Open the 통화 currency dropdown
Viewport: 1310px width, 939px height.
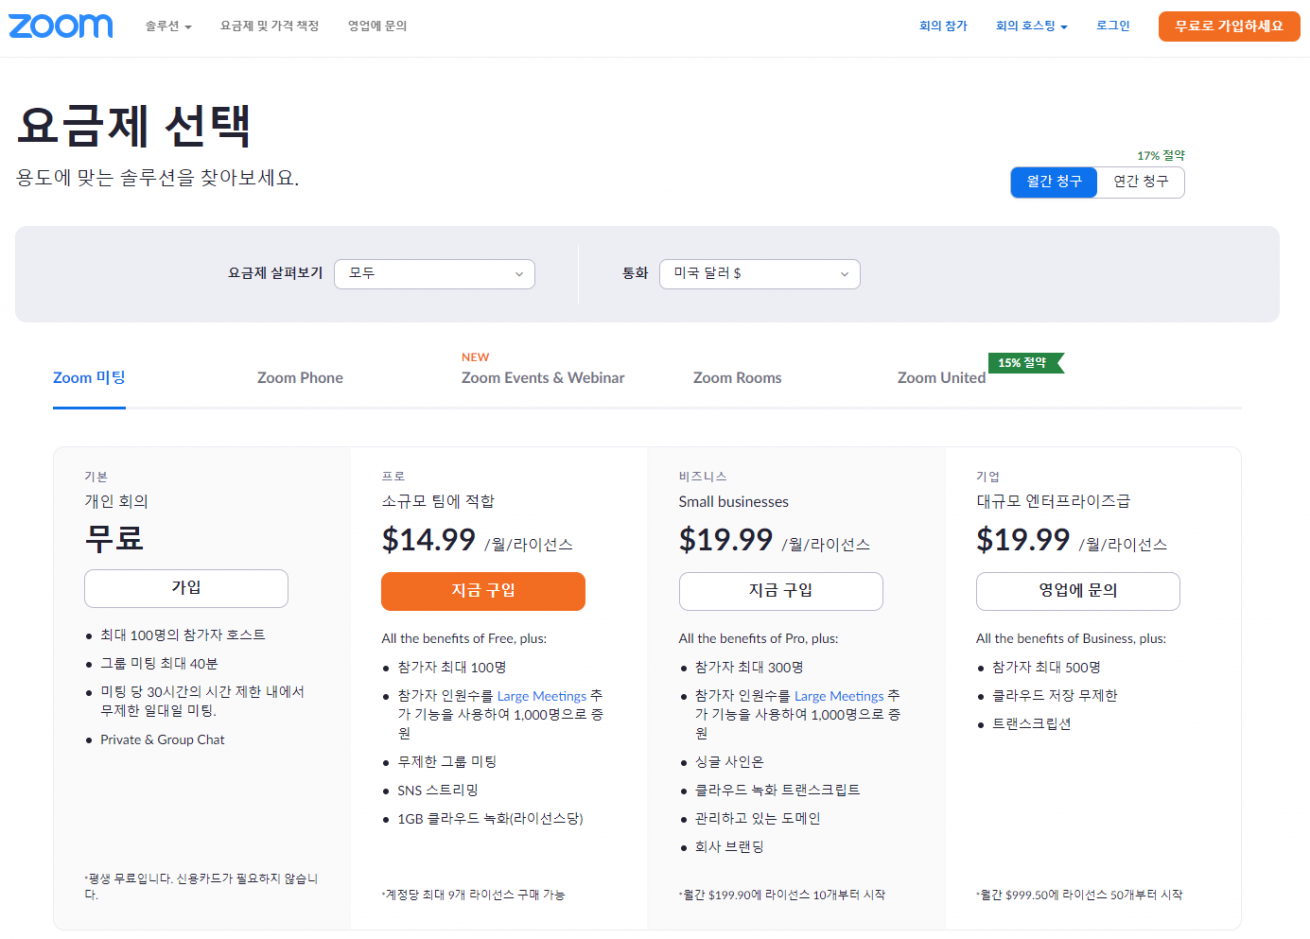[759, 274]
